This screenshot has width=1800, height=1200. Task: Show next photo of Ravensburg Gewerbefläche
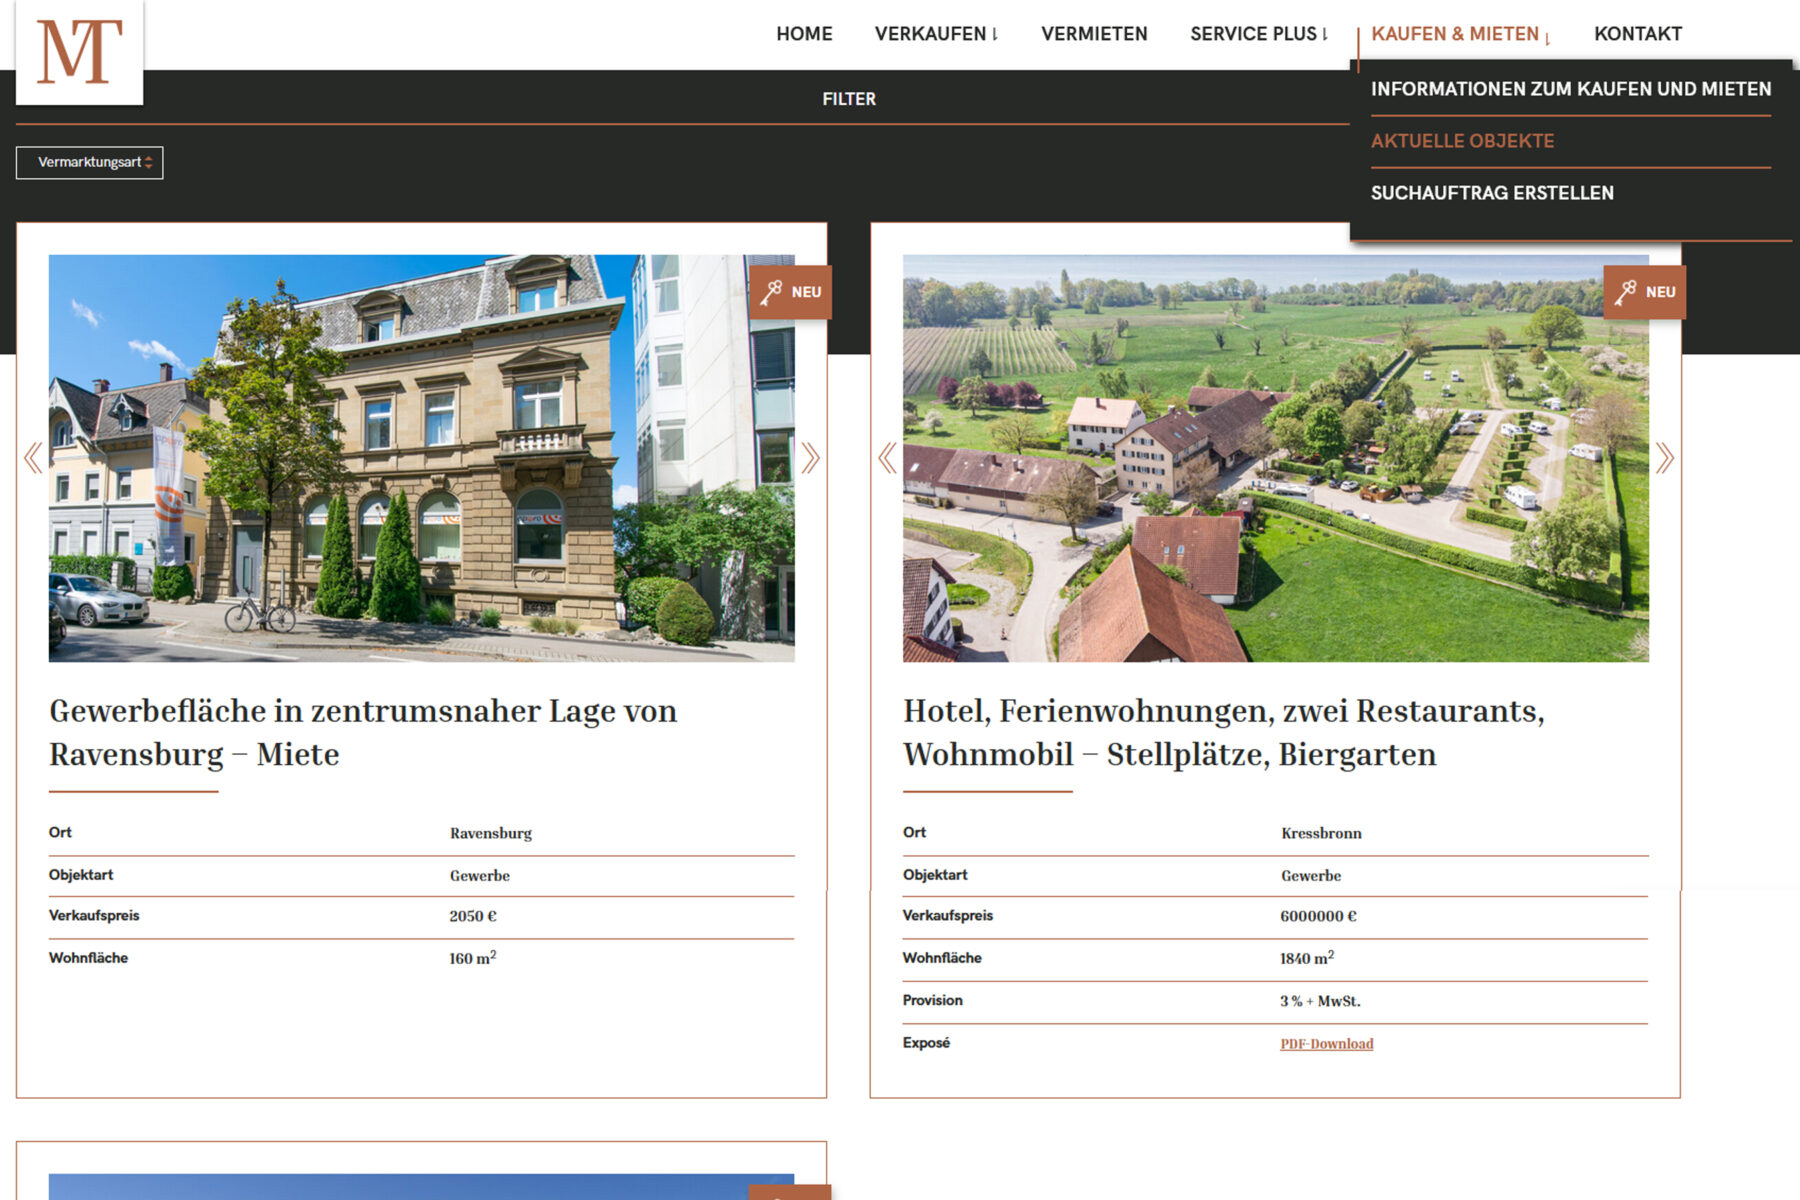click(810, 458)
